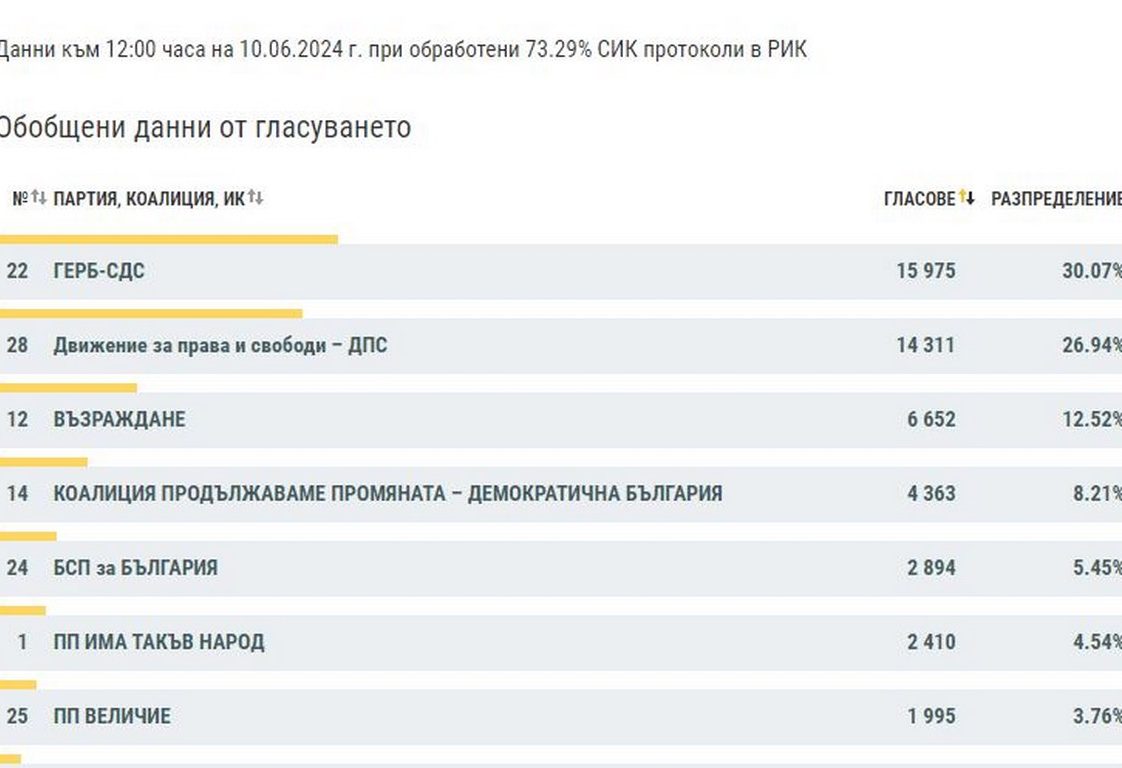Click the sort arrows next to ГЛАСОВЕ

(x=967, y=197)
